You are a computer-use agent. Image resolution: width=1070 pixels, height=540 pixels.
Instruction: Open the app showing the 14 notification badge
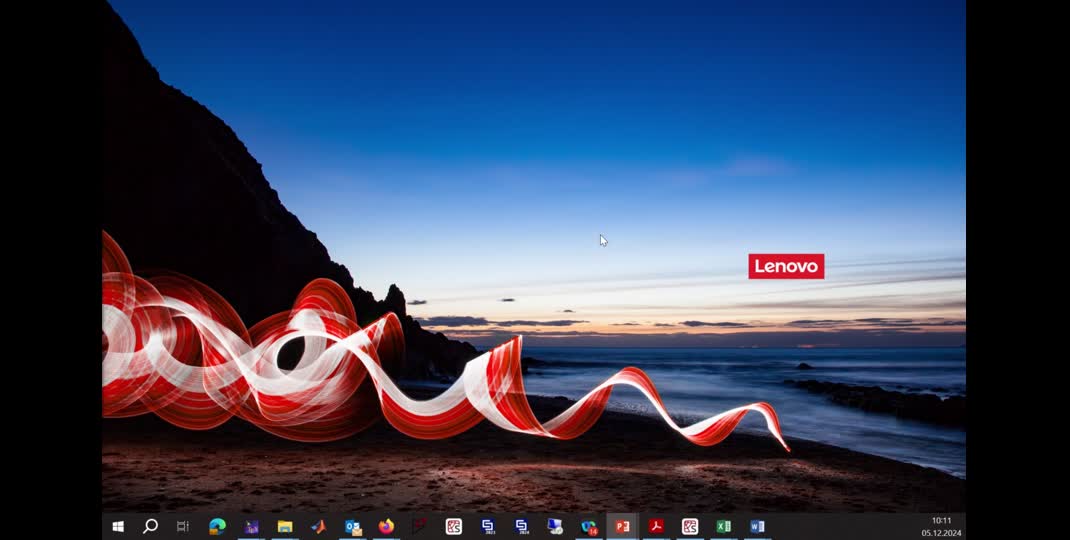(x=589, y=526)
